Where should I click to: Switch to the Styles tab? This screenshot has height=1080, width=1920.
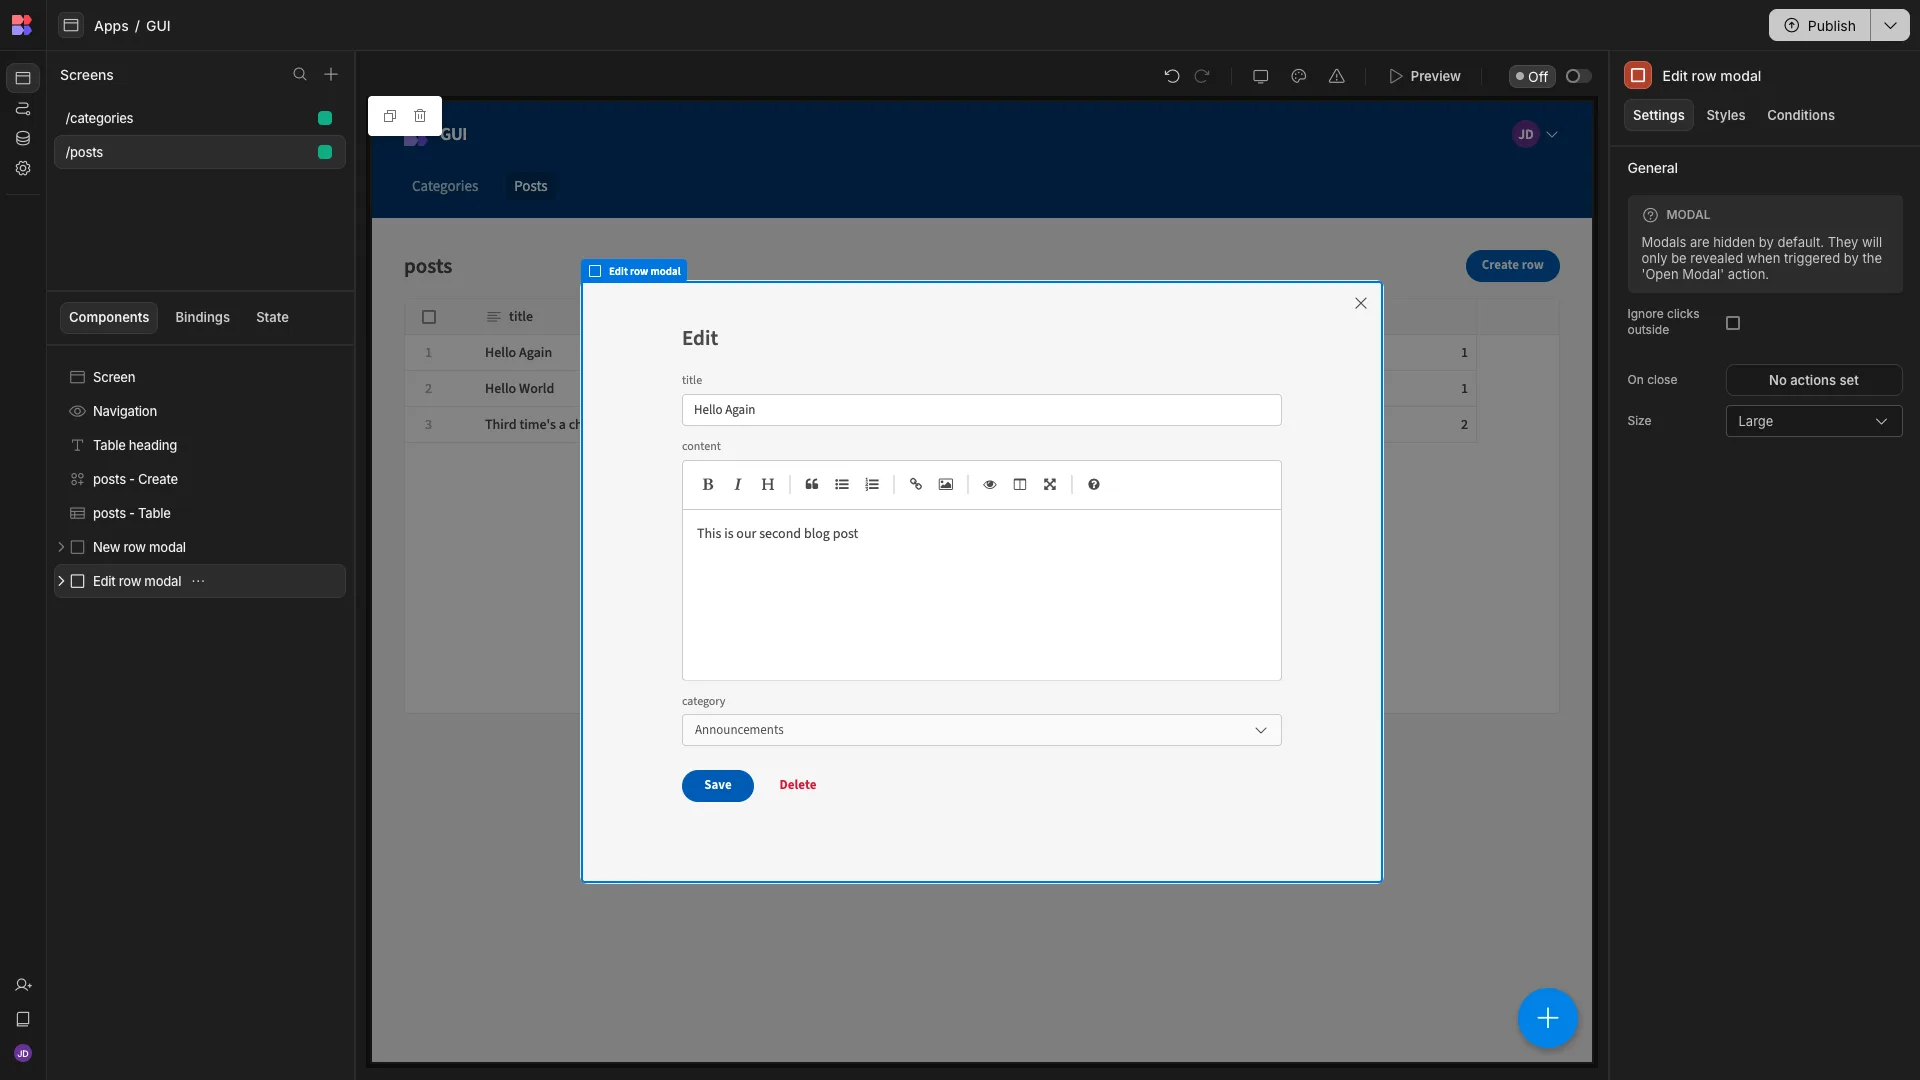point(1725,115)
